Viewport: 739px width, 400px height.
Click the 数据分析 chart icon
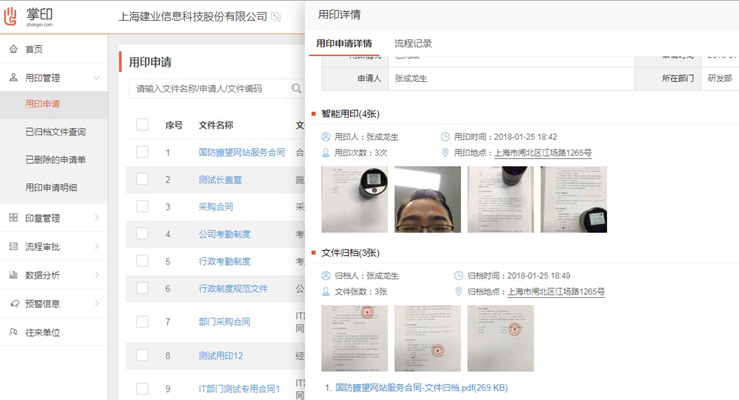pos(13,274)
